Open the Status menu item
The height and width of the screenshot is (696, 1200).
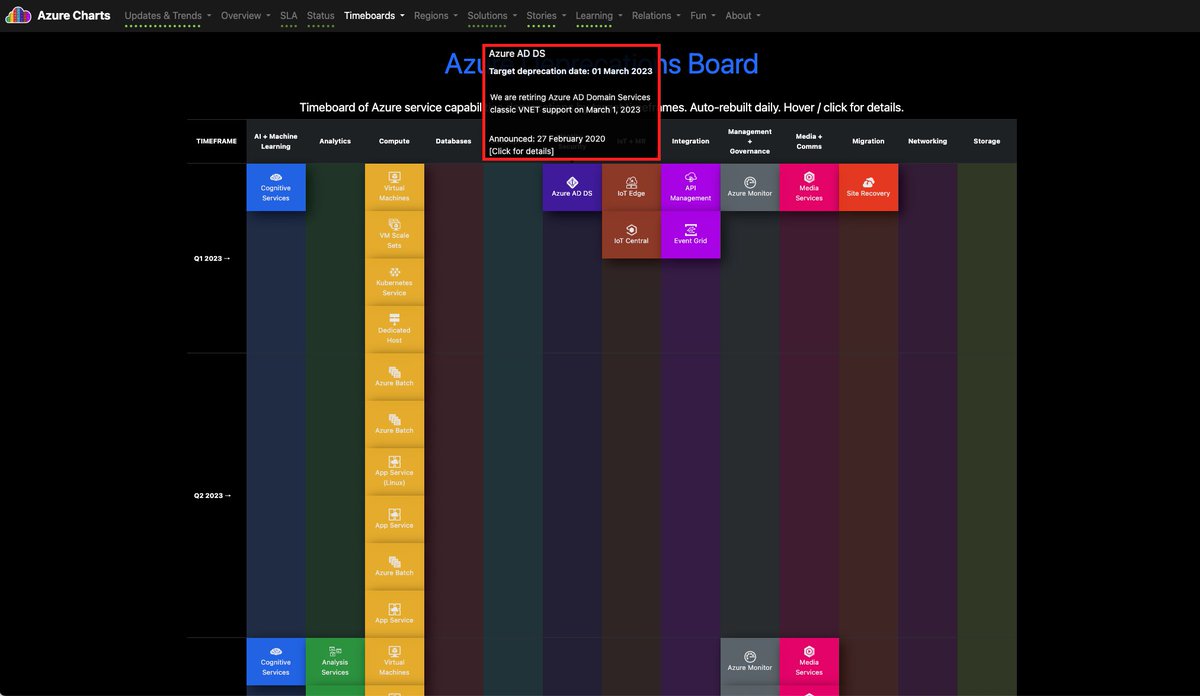tap(320, 15)
